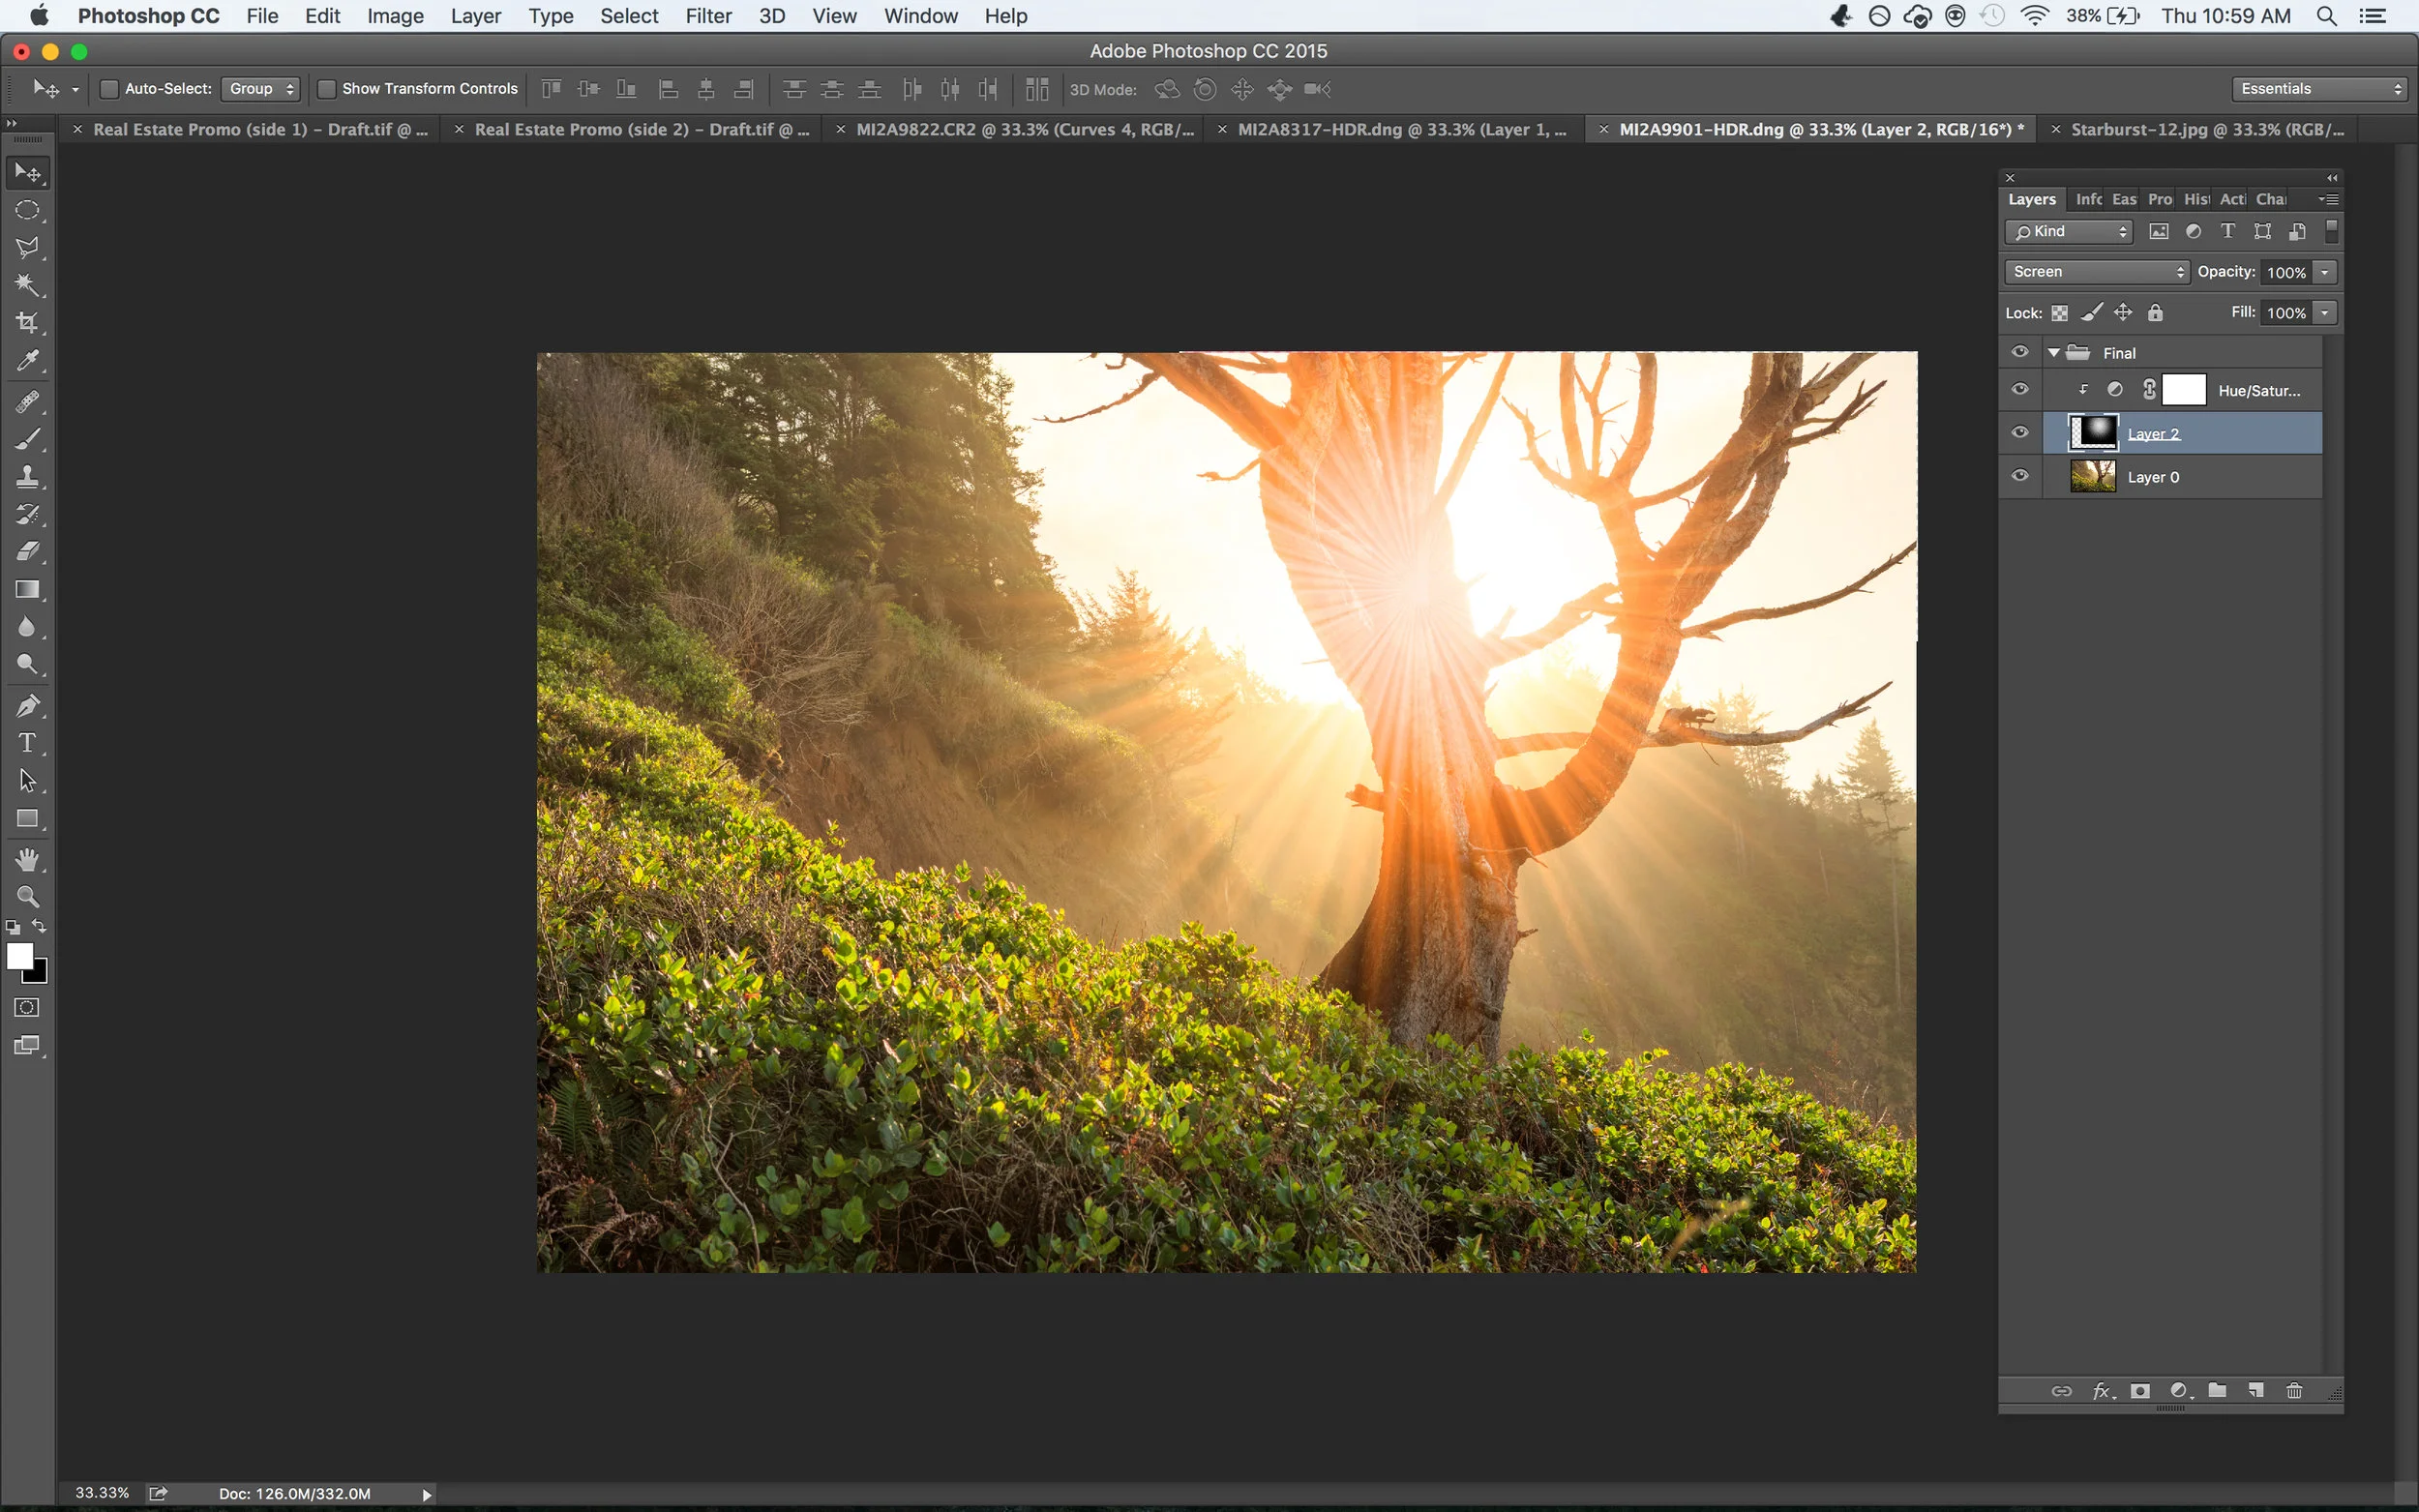This screenshot has height=1512, width=2419.
Task: Change screen mode from toolbox
Action: [27, 1046]
